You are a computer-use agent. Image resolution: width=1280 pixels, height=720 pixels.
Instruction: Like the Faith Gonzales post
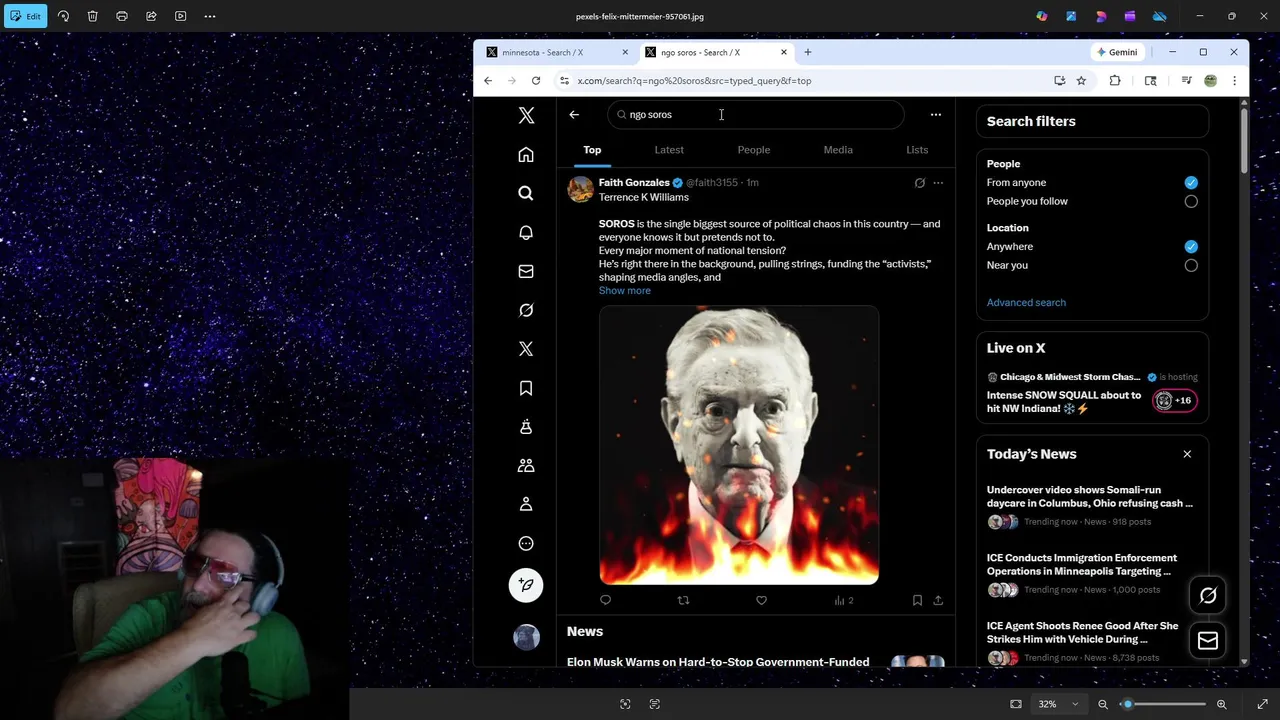761,600
